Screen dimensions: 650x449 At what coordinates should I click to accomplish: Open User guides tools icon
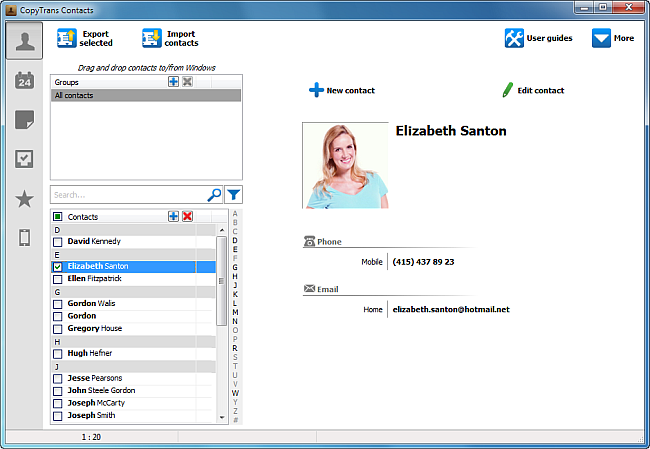514,38
